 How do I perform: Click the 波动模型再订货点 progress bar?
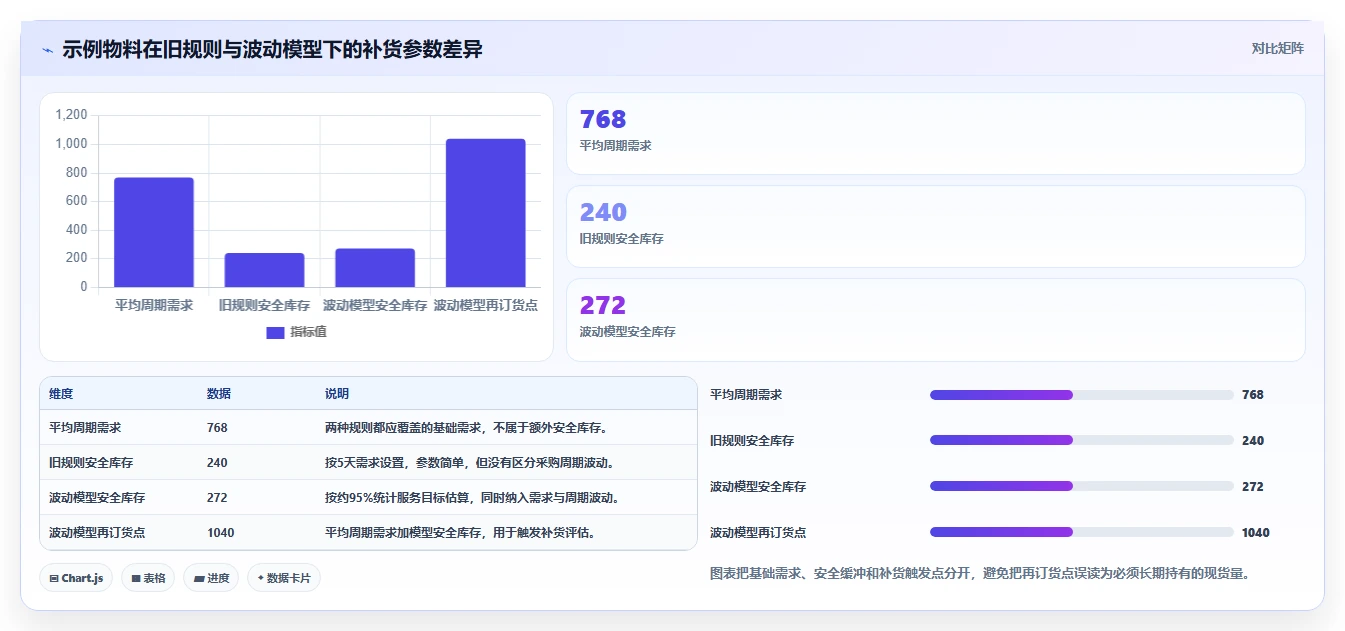point(1081,532)
